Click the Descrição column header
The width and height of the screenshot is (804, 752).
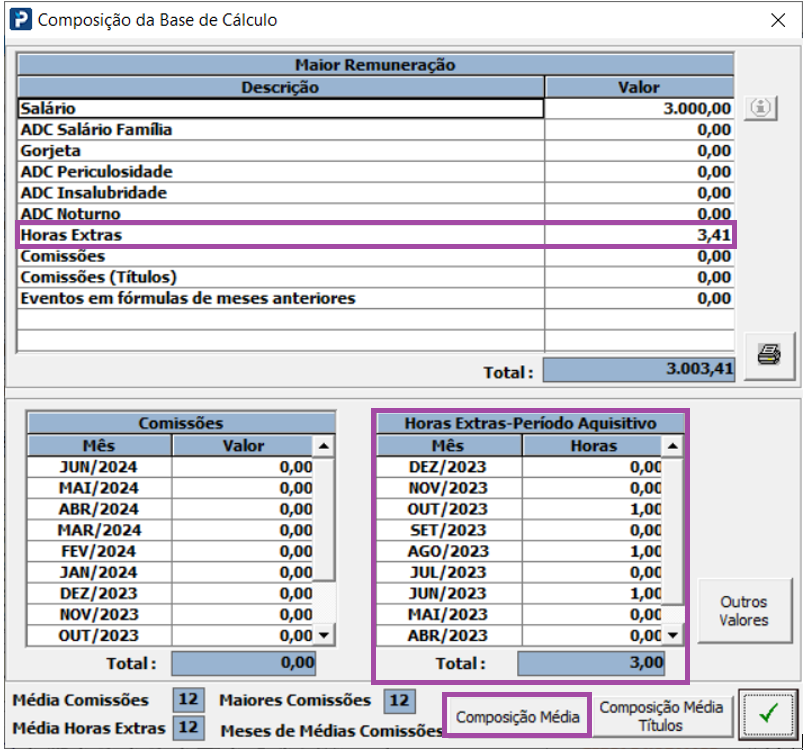[x=281, y=87]
